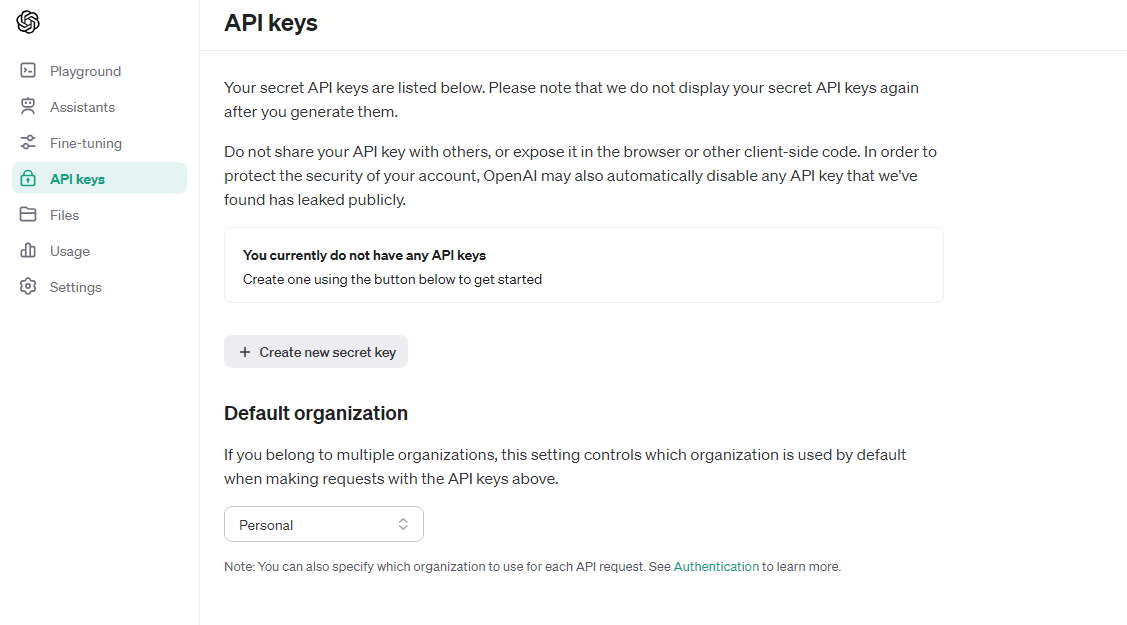This screenshot has width=1127, height=625.
Task: Click the API keys lock icon
Action: coord(28,178)
